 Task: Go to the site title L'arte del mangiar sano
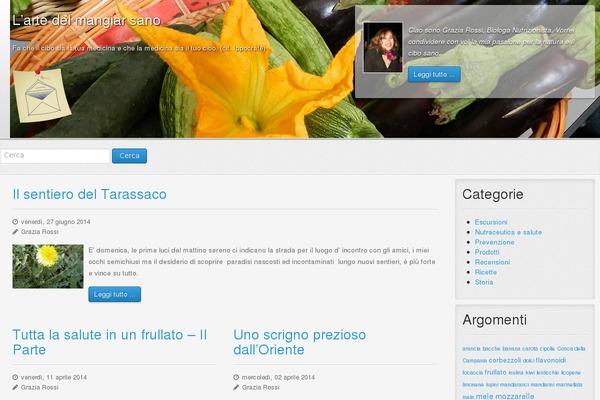pos(86,20)
